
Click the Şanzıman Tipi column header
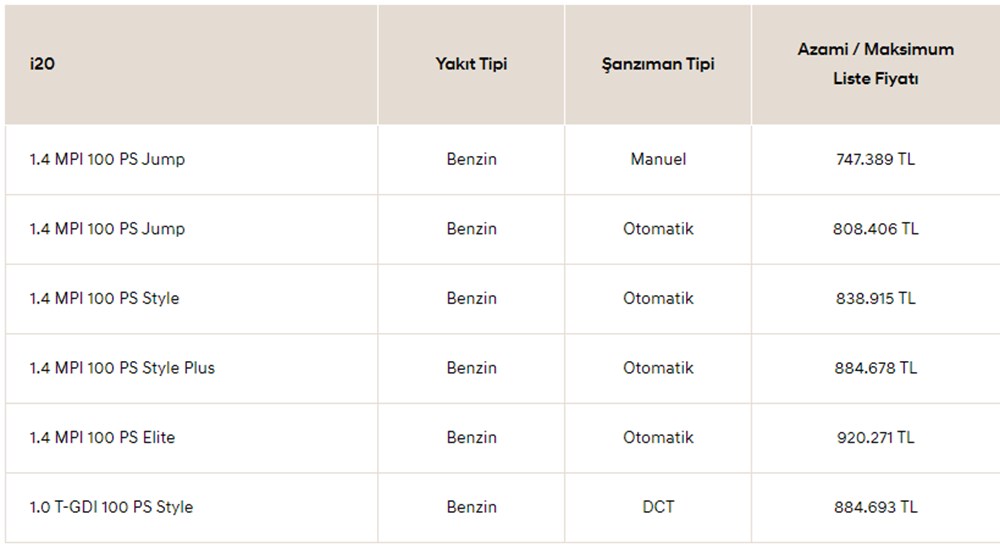(x=658, y=64)
